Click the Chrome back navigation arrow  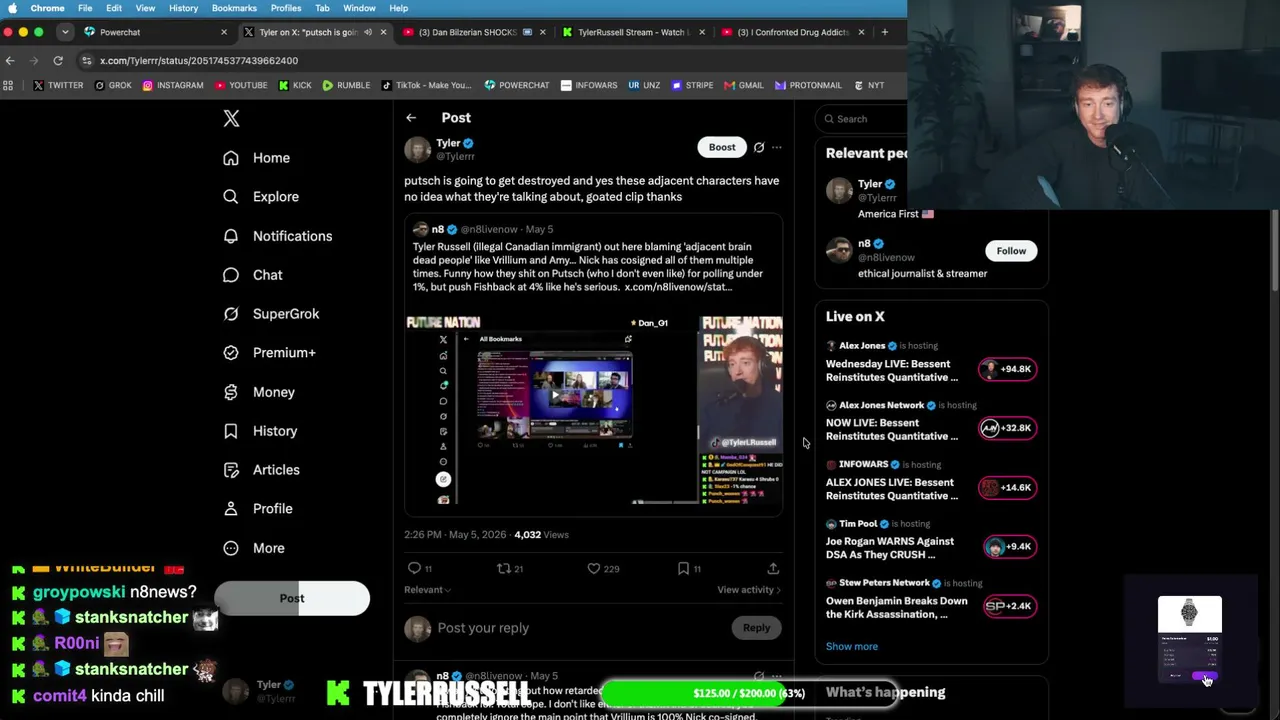(x=10, y=61)
